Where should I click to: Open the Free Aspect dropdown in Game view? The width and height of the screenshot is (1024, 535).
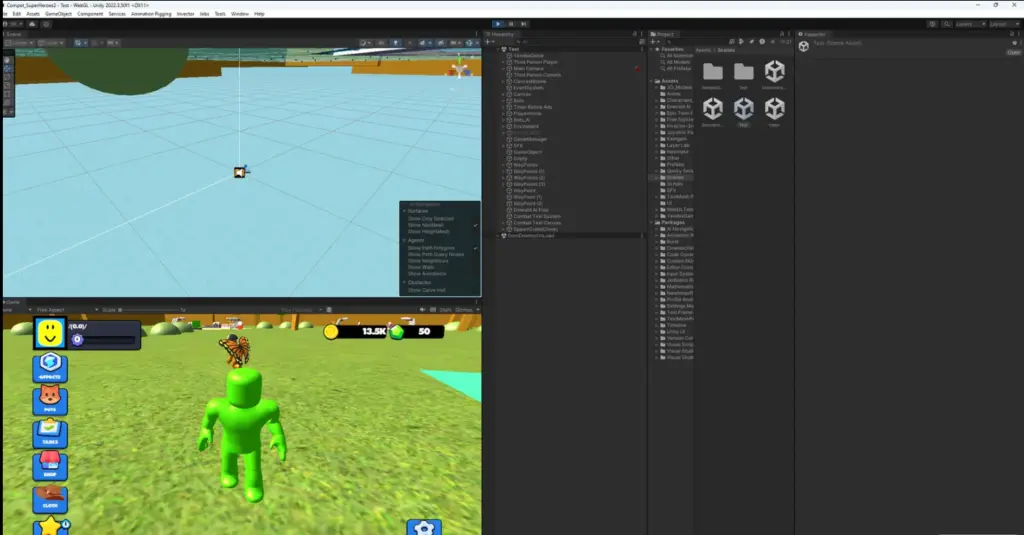click(67, 310)
